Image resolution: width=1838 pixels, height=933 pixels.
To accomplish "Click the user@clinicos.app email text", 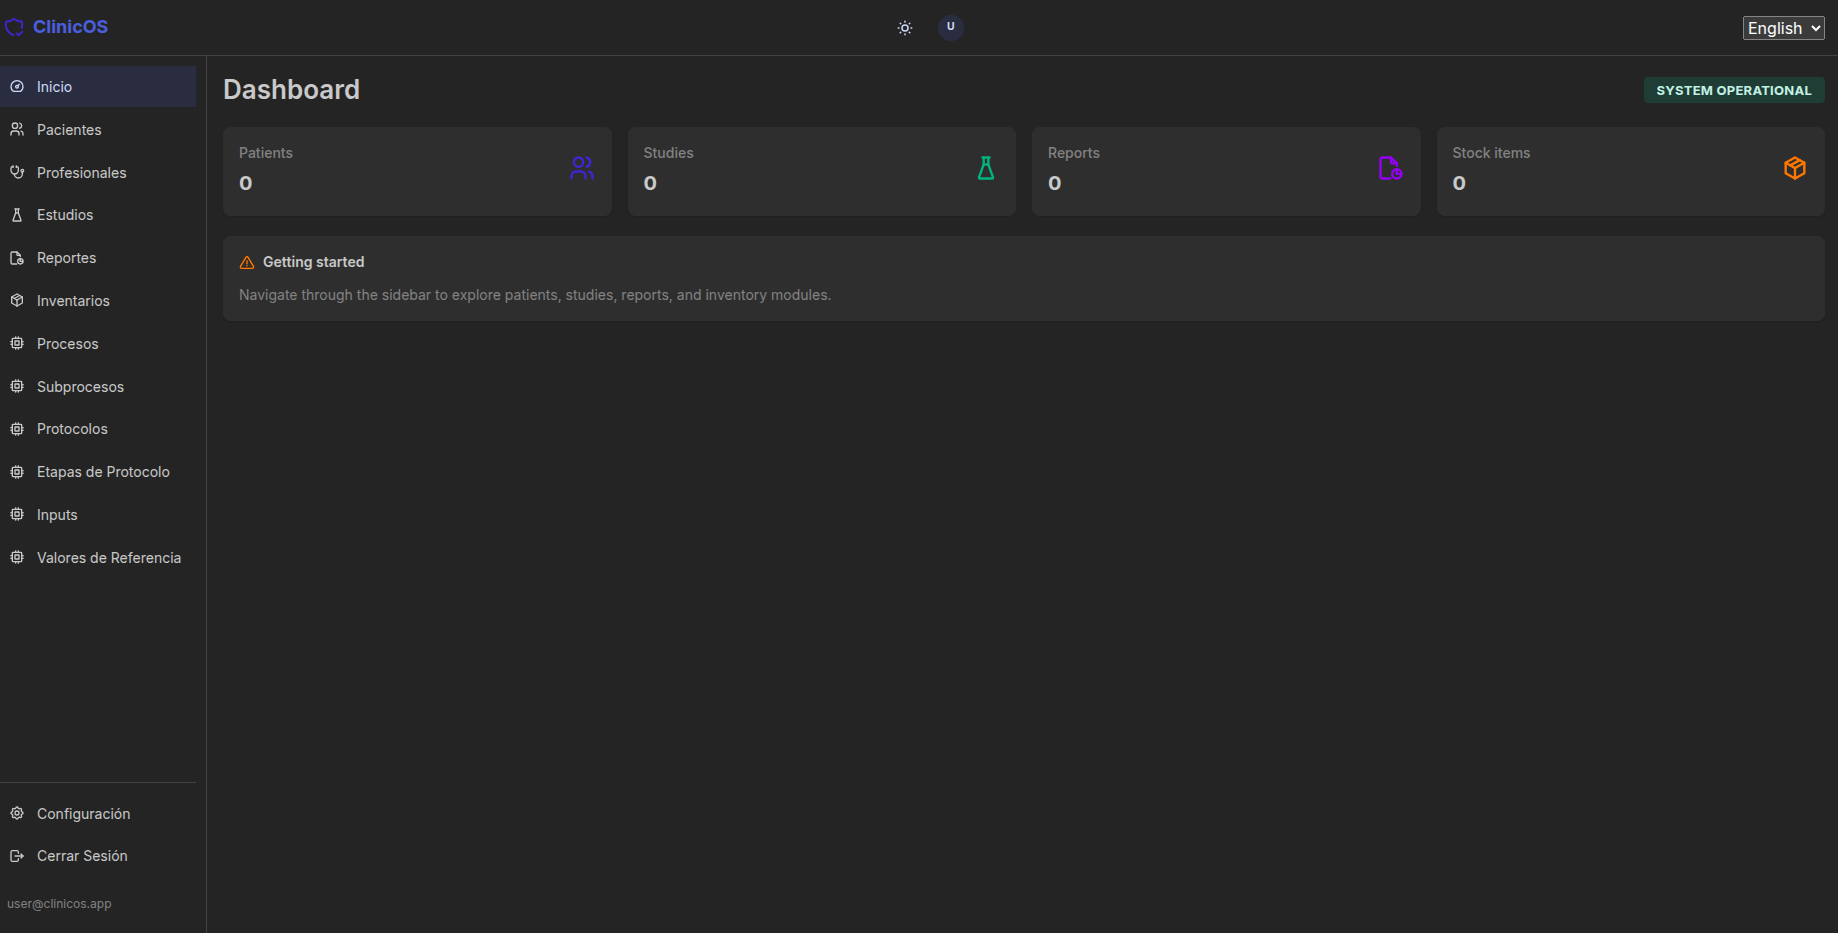I will click(x=59, y=903).
